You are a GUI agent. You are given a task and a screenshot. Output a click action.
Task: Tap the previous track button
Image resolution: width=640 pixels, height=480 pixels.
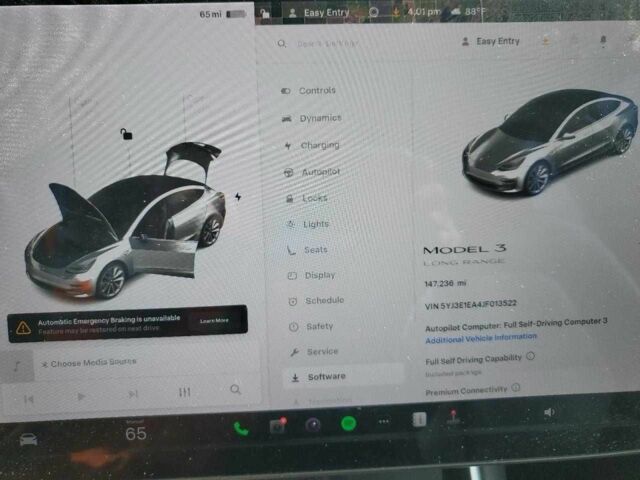coord(29,399)
